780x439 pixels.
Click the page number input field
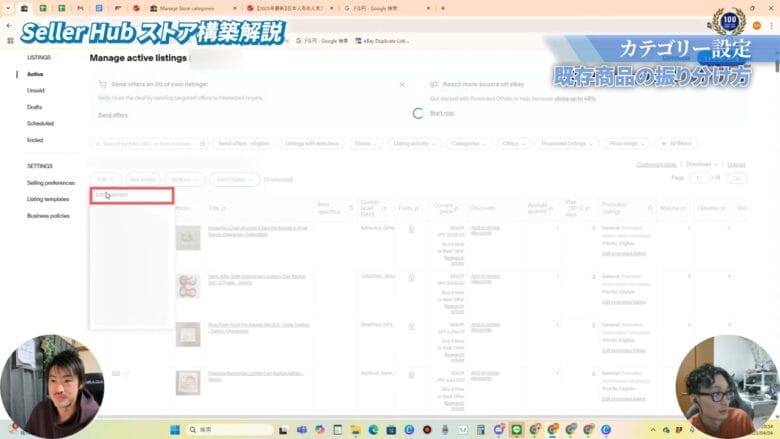[x=700, y=178]
